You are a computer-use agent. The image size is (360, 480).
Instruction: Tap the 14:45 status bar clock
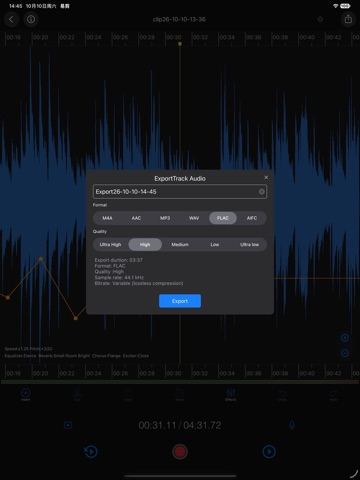click(x=15, y=6)
